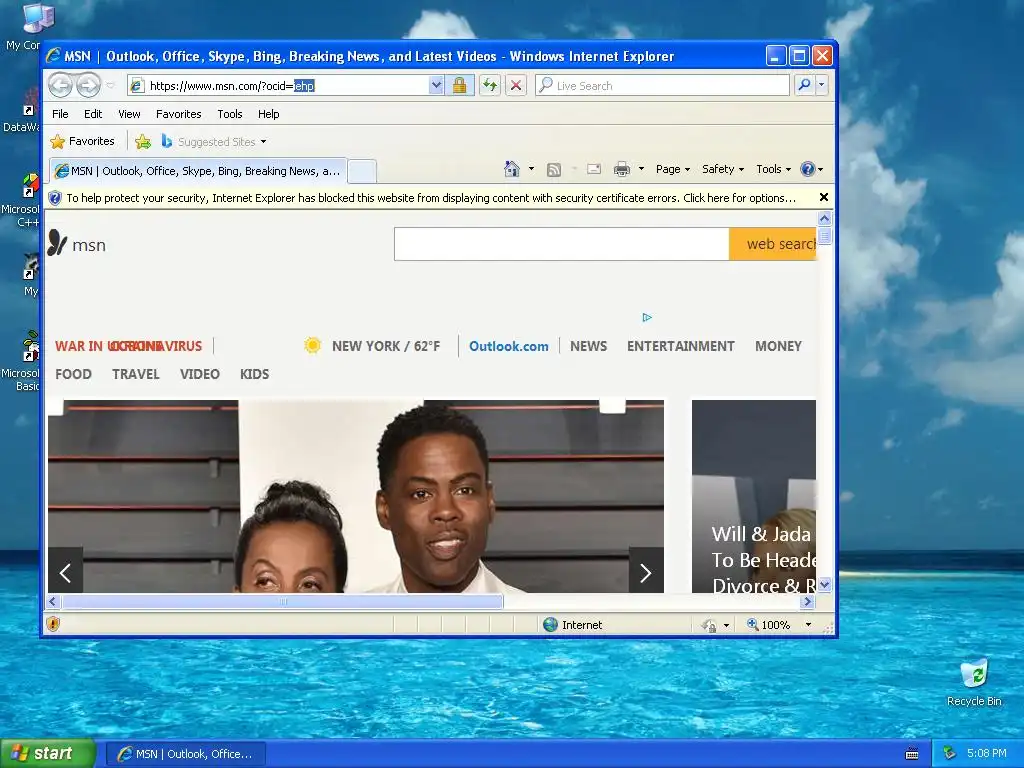Click the vertical scrollbar down arrow
The image size is (1024, 768).
click(x=824, y=584)
